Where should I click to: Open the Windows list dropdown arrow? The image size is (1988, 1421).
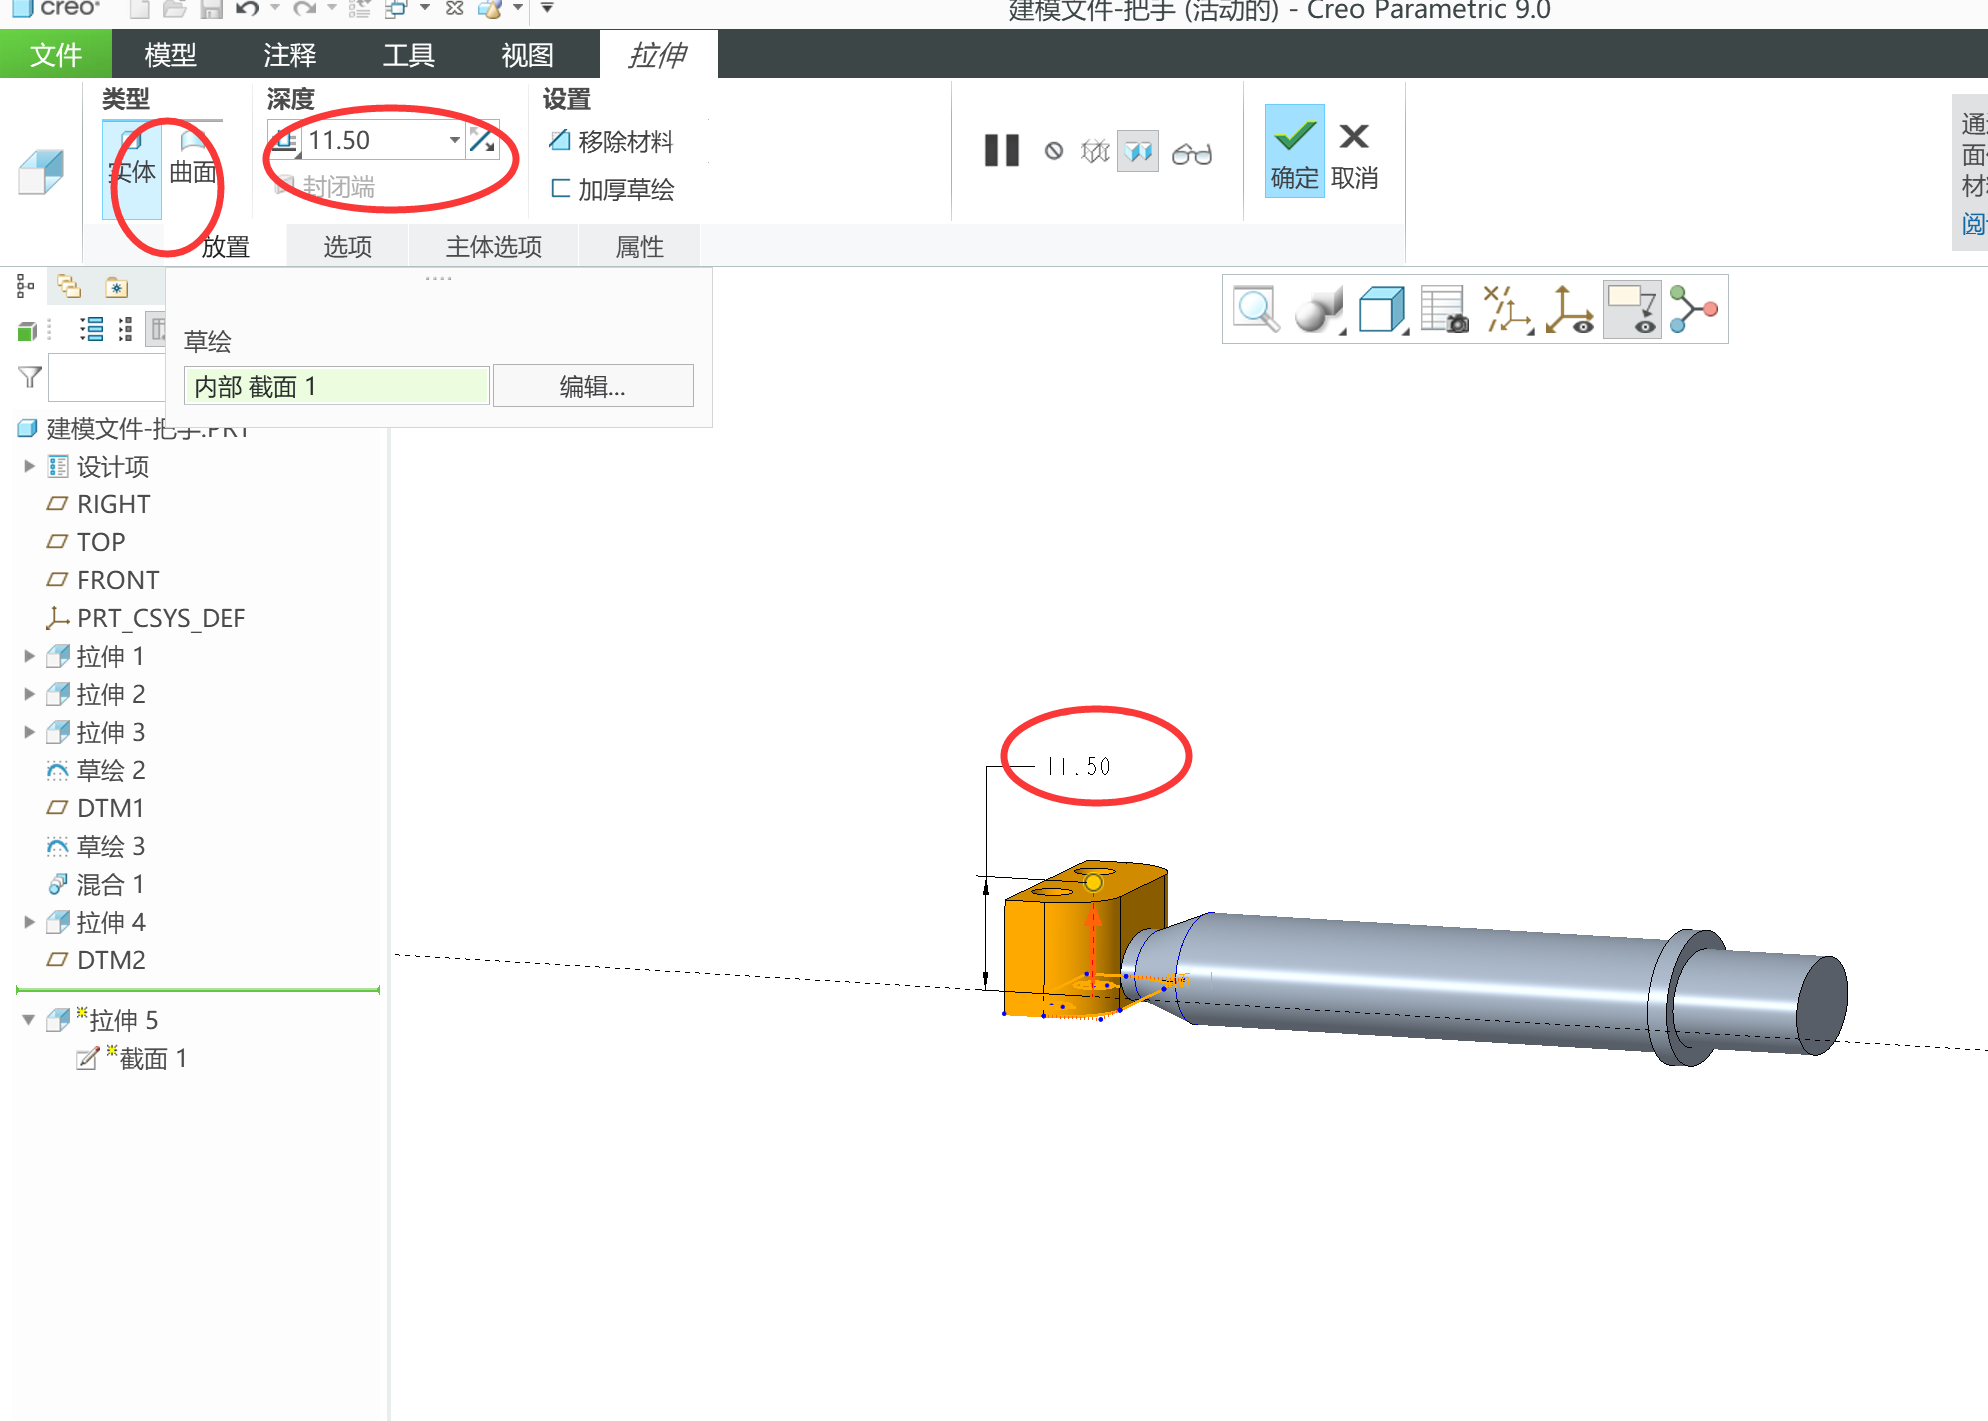tap(425, 9)
